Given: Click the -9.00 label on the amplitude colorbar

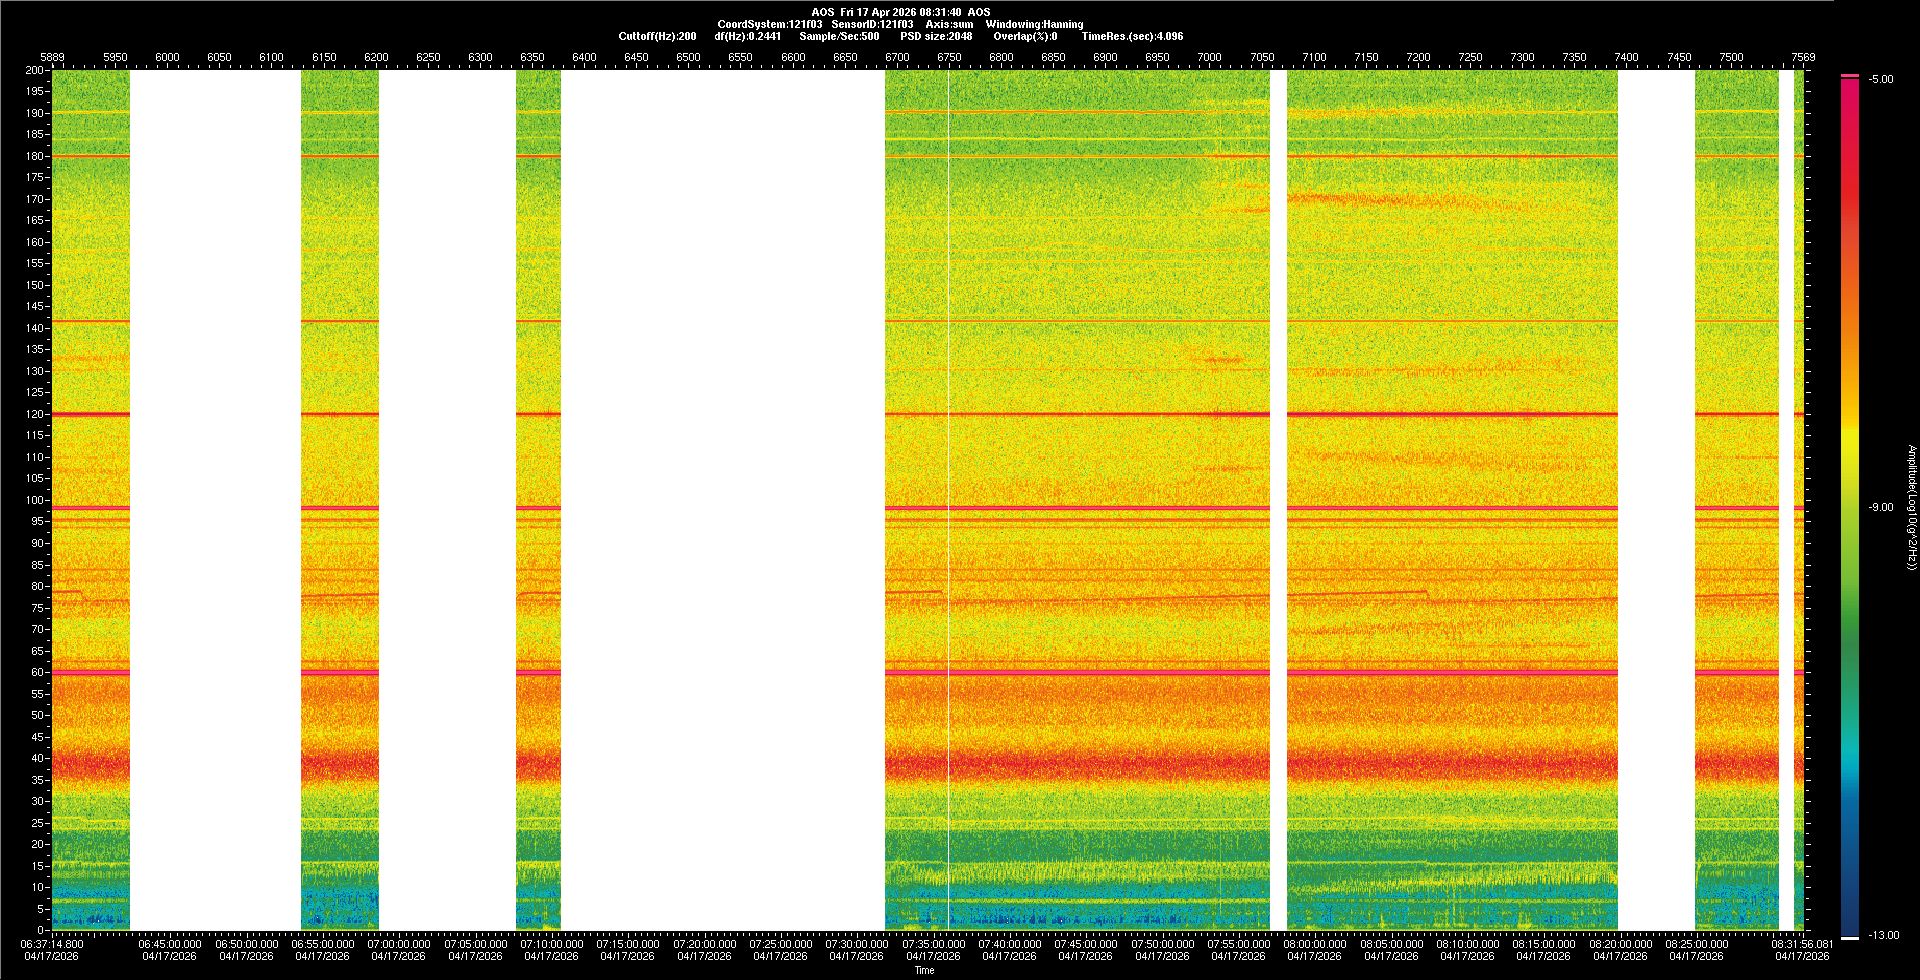Looking at the screenshot, I should click(x=1880, y=508).
